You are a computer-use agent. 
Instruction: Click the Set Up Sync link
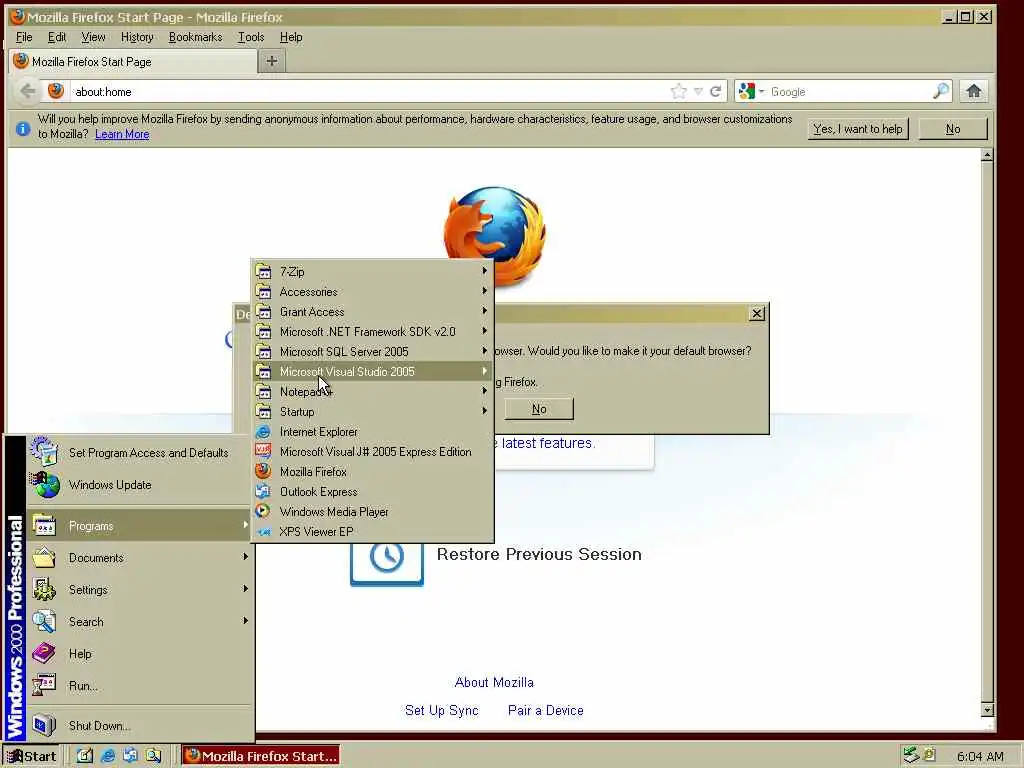pyautogui.click(x=441, y=711)
